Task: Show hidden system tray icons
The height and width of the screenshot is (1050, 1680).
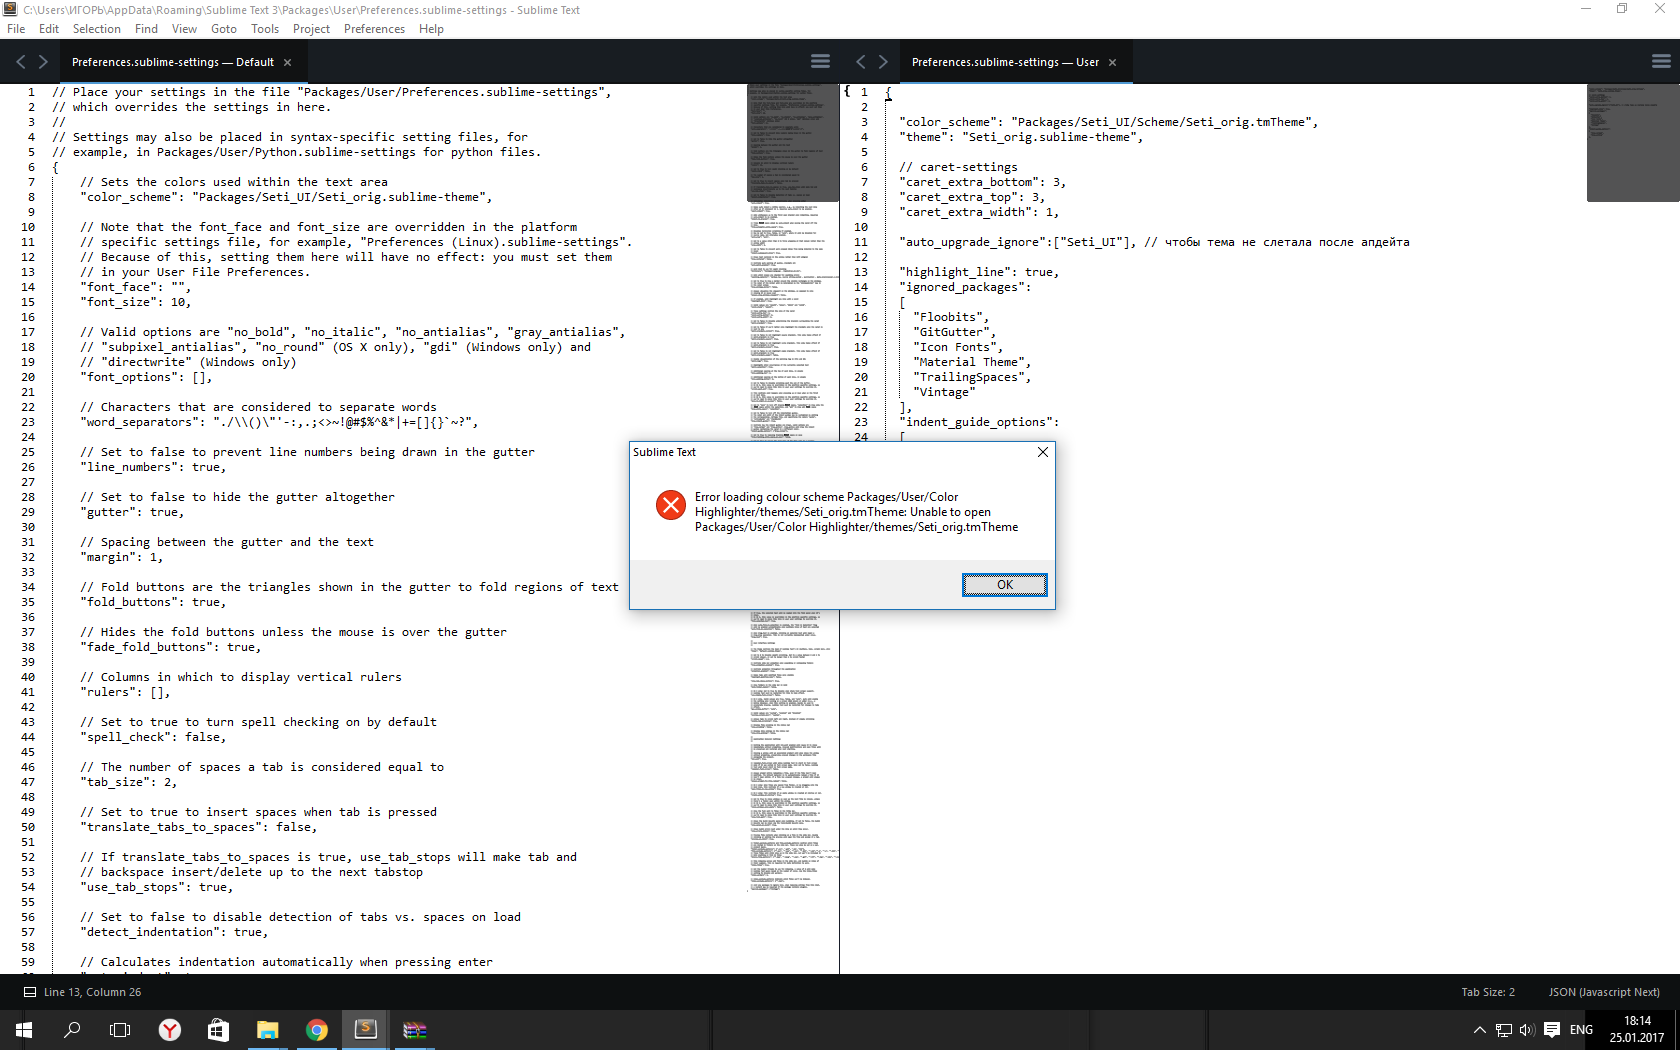Action: click(x=1479, y=1030)
